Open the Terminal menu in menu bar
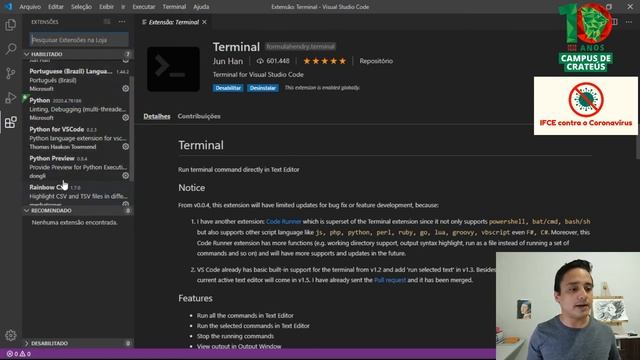Viewport: 640px width, 360px height. coord(174,7)
